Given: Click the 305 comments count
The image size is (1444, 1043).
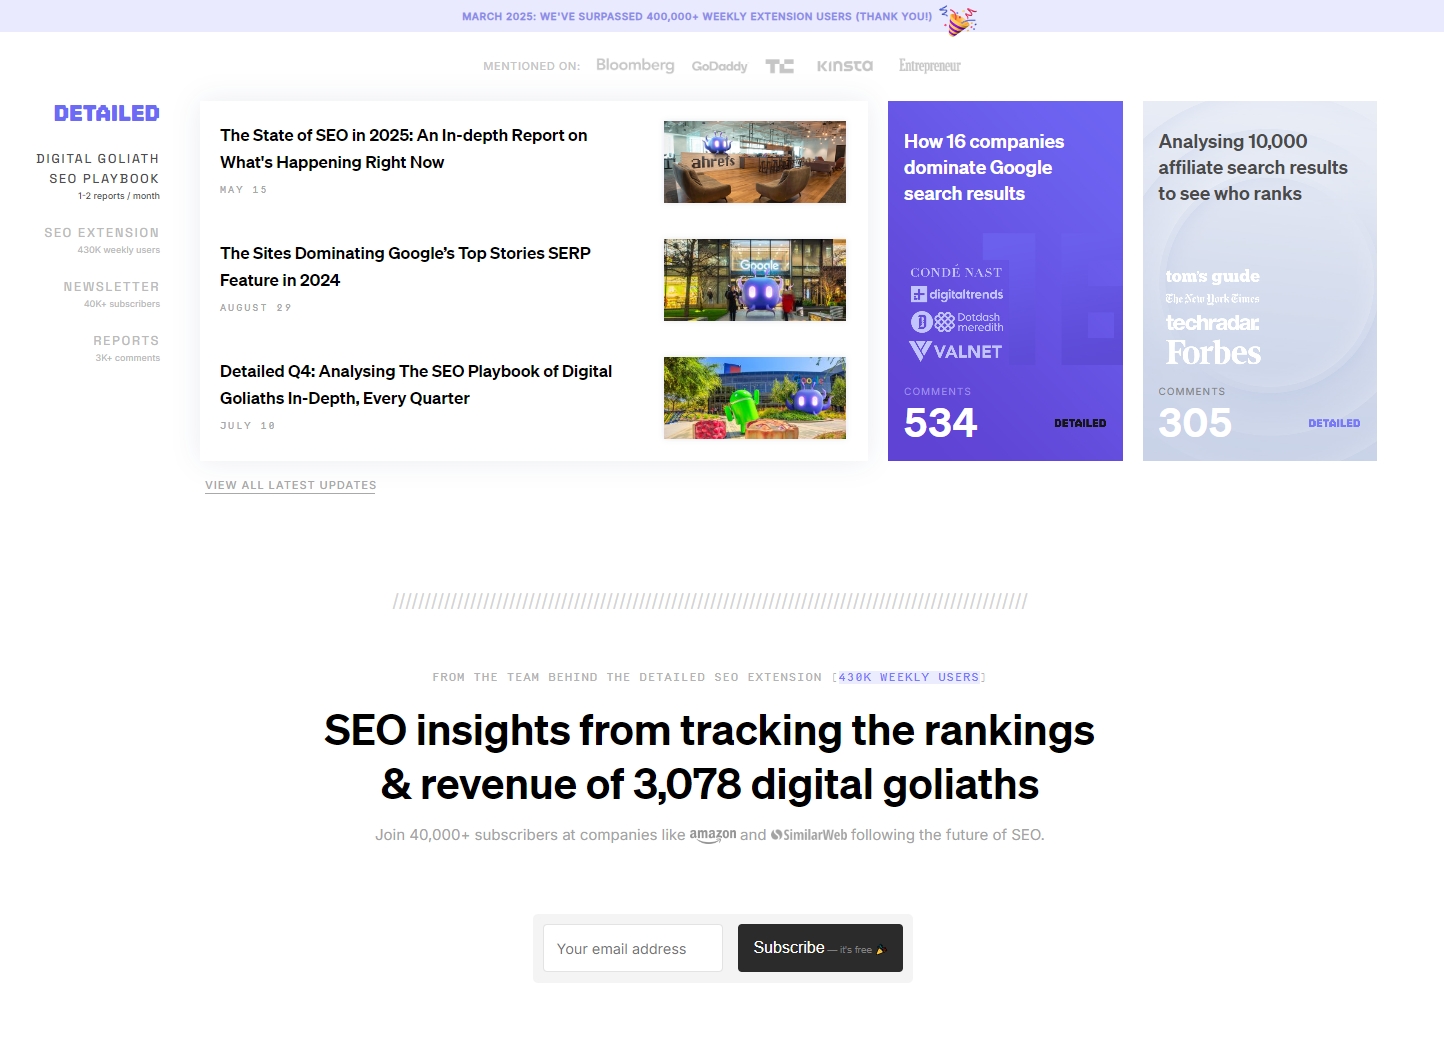Looking at the screenshot, I should (x=1195, y=422).
